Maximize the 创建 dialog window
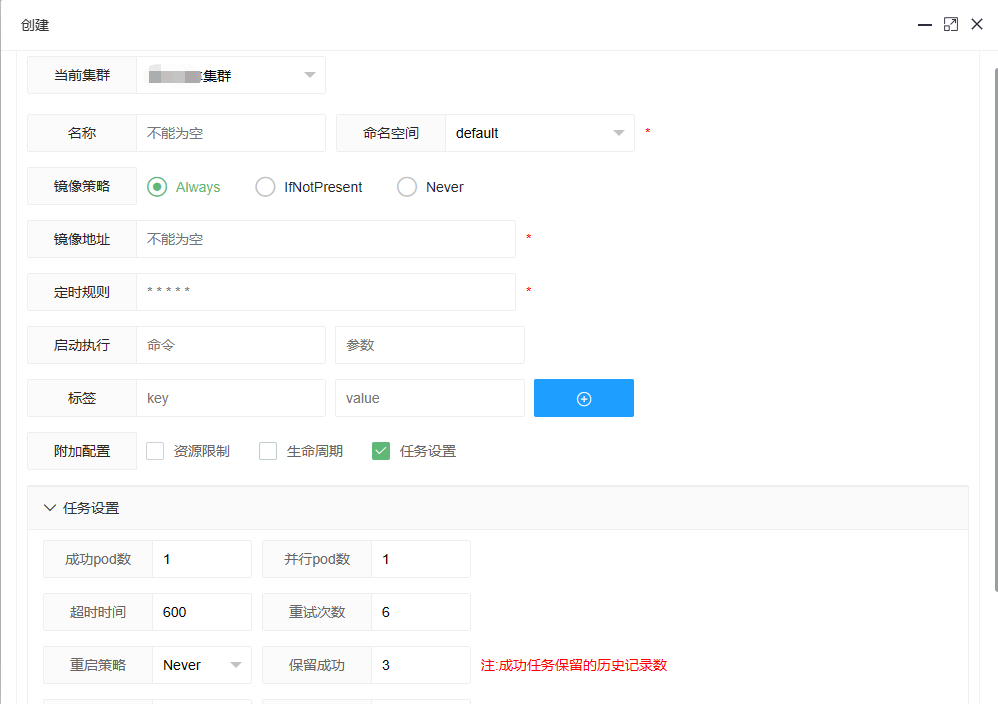This screenshot has height=704, width=998. (x=951, y=25)
